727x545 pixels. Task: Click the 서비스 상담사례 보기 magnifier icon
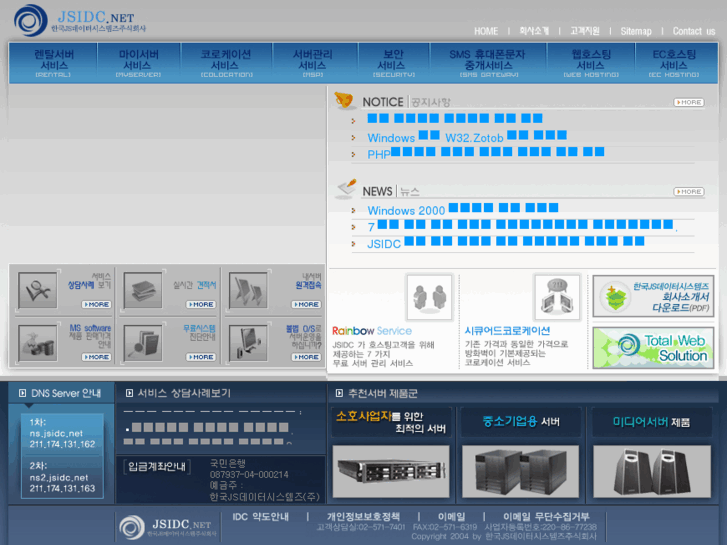[38, 290]
